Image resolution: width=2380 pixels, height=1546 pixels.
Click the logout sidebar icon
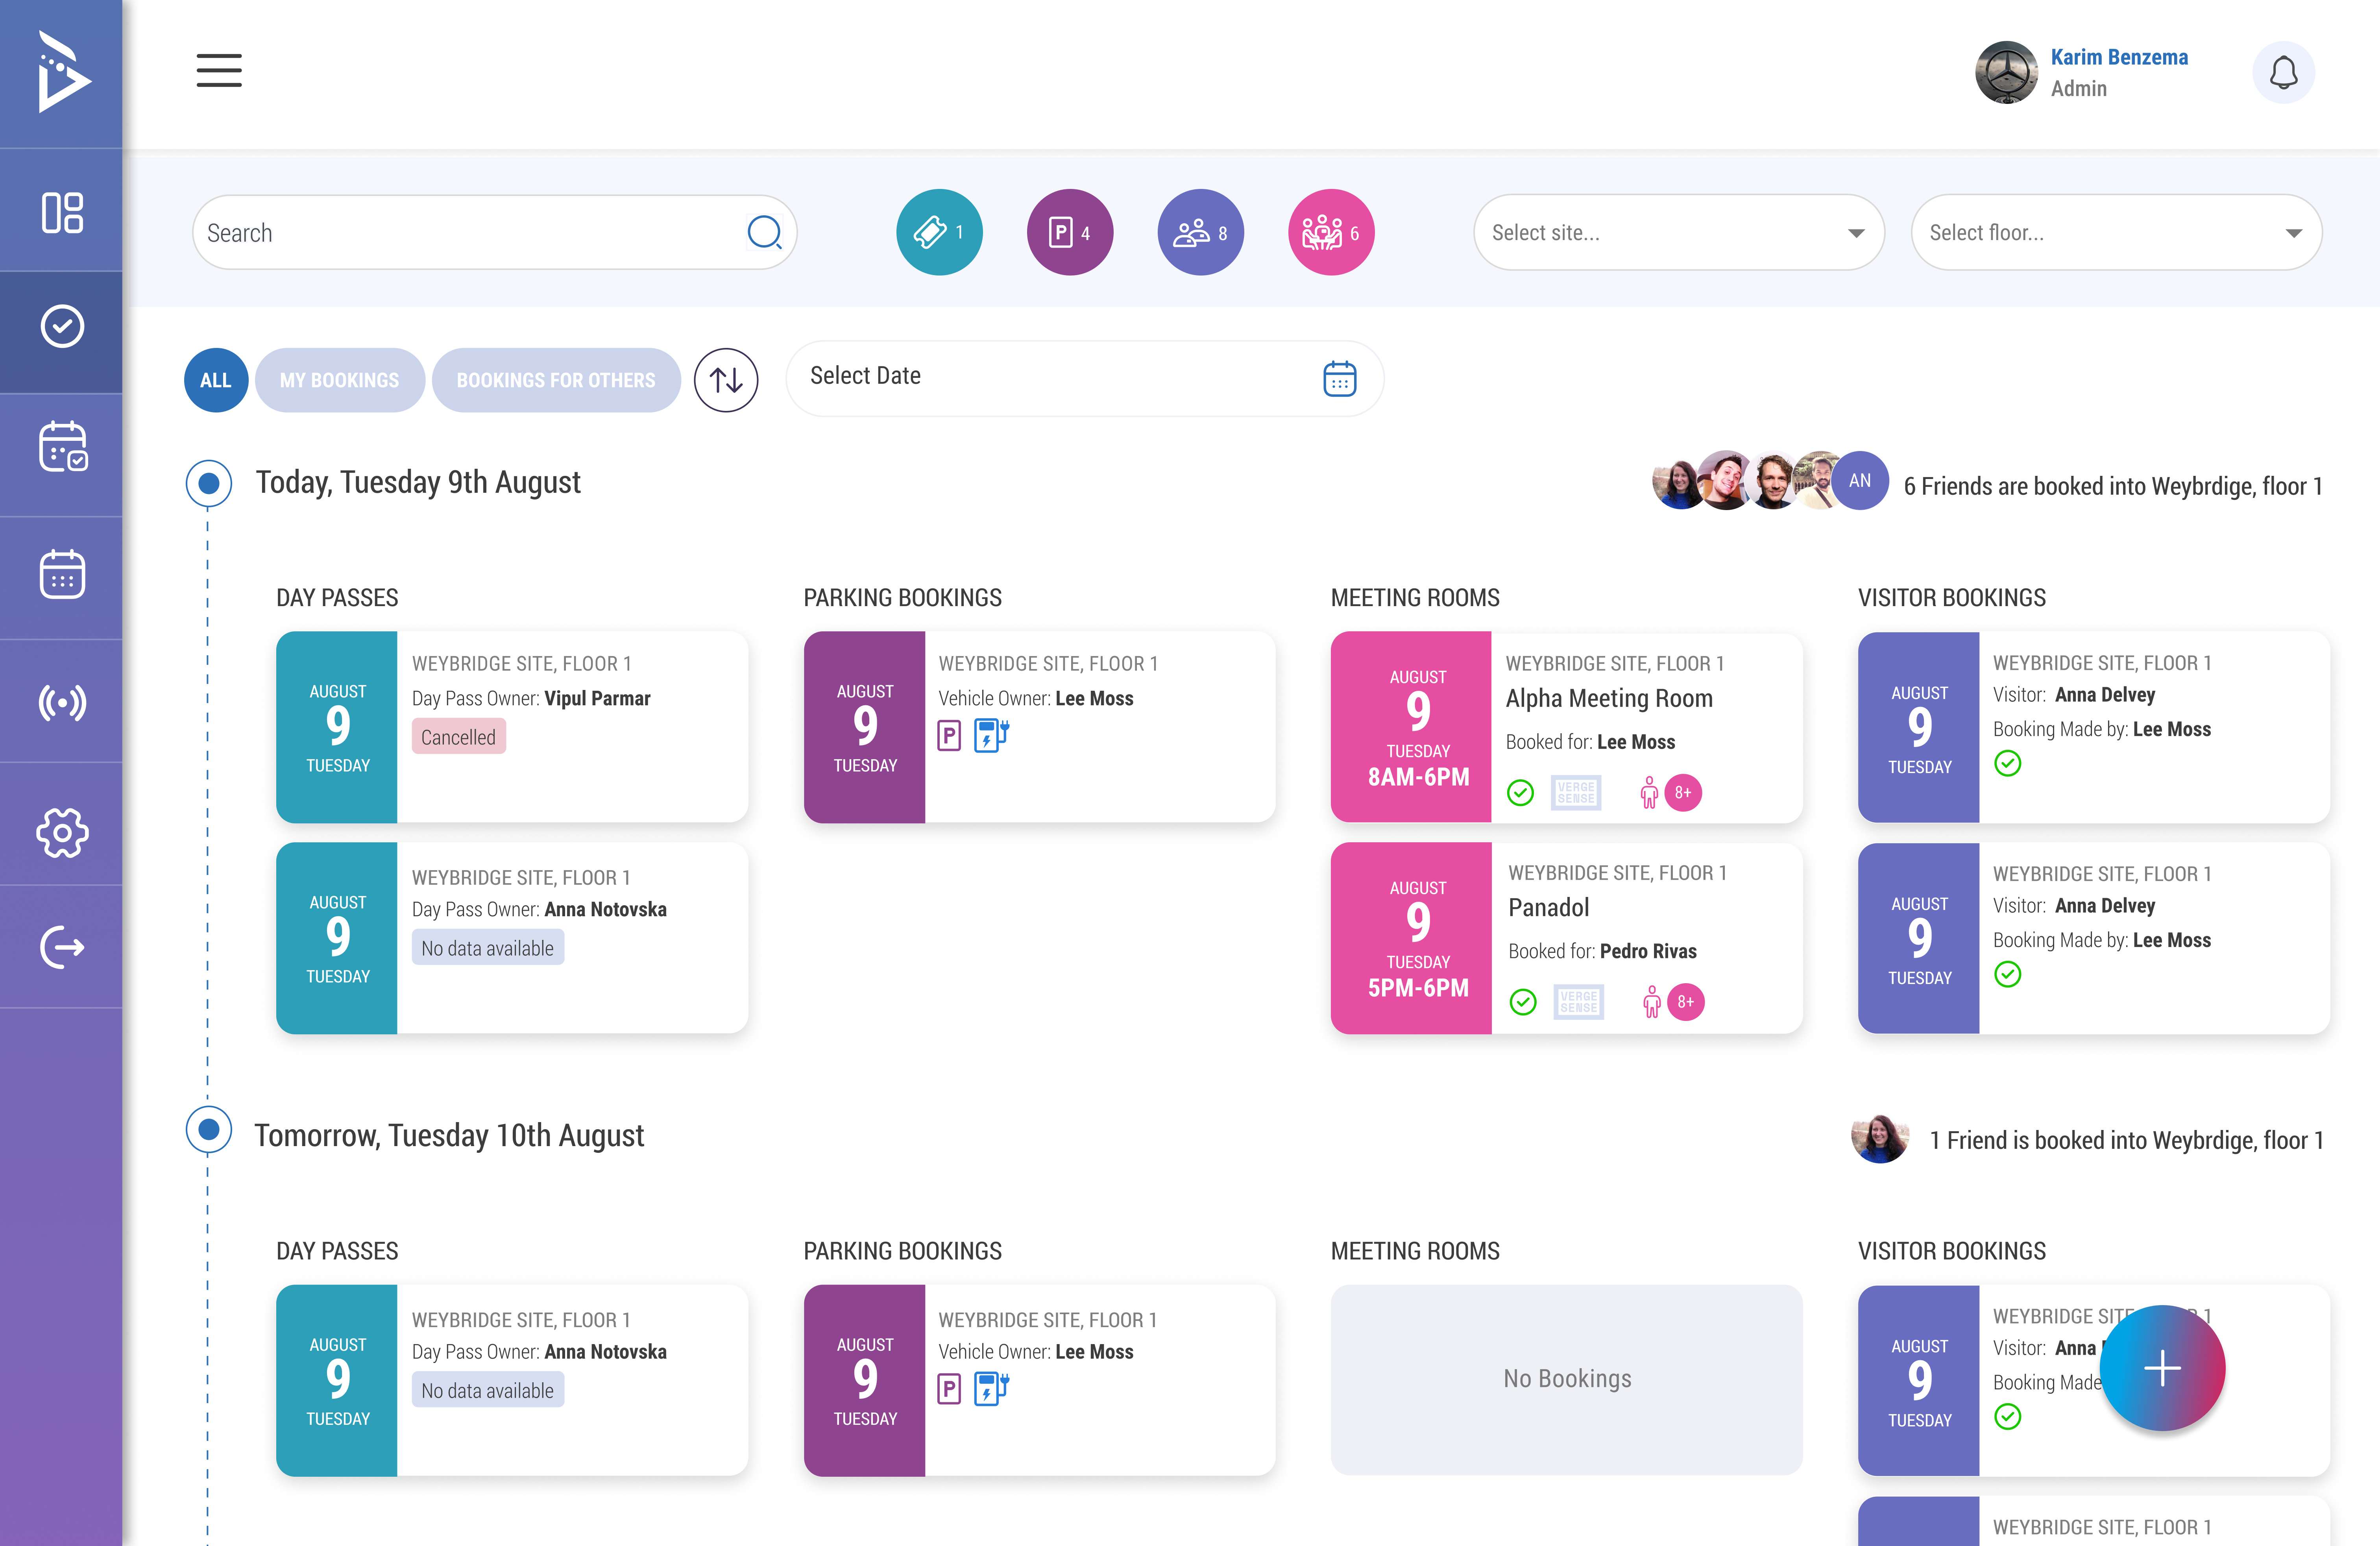62,947
